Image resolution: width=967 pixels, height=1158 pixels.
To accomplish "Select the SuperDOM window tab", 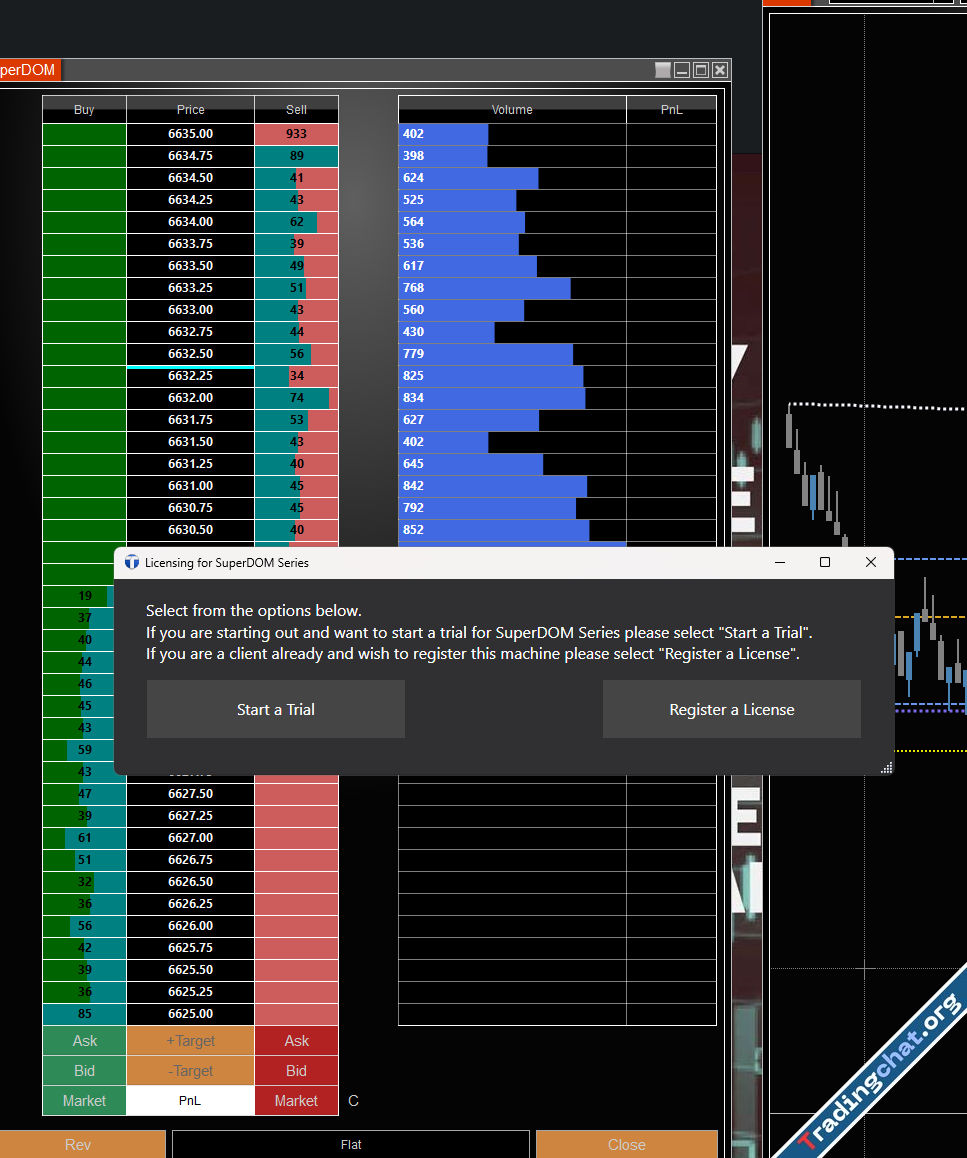I will [x=28, y=70].
